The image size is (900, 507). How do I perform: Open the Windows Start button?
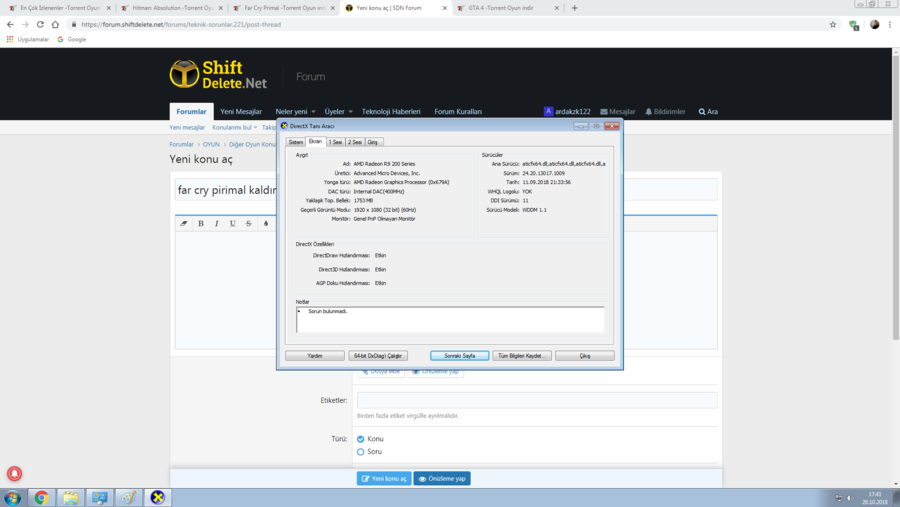13,498
